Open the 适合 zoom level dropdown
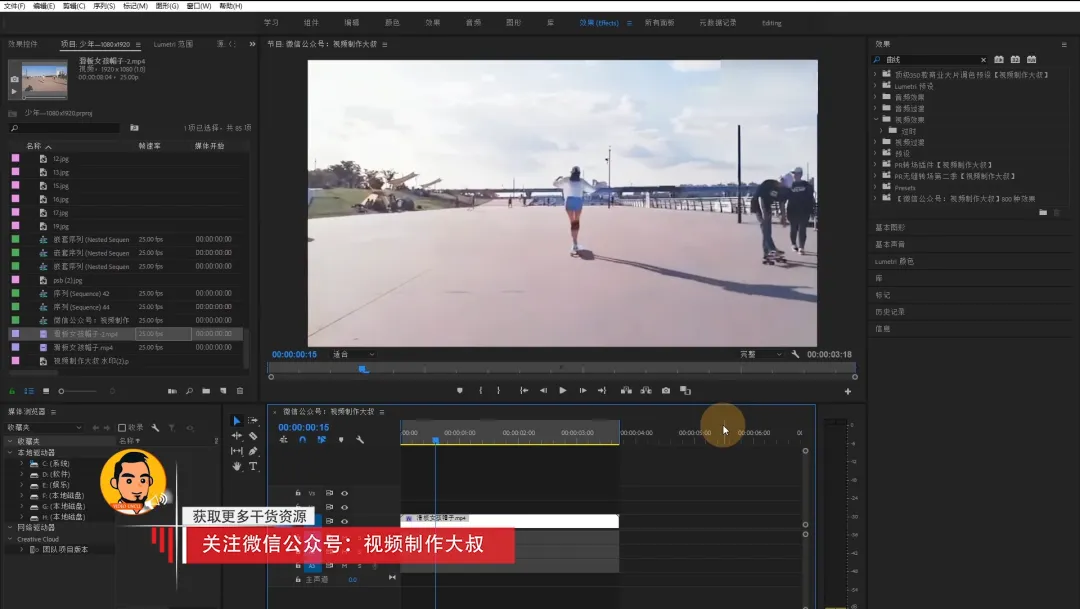 (x=354, y=354)
